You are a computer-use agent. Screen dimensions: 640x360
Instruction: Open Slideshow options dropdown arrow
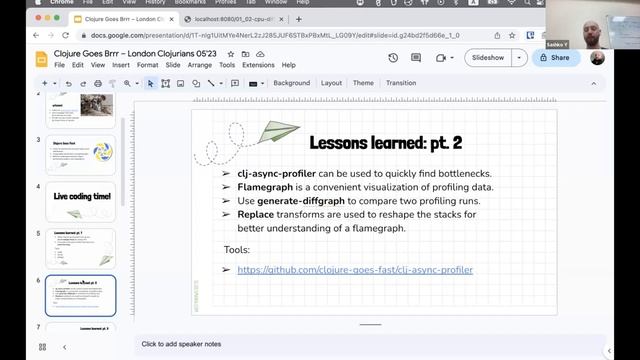pyautogui.click(x=519, y=58)
